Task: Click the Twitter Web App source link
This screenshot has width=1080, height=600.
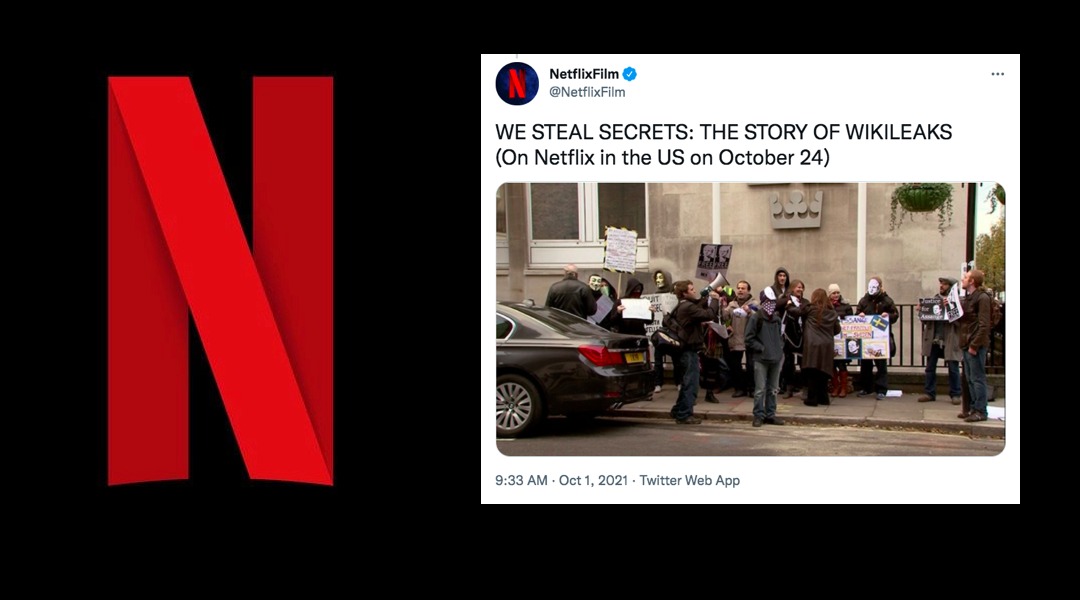Action: [x=689, y=480]
